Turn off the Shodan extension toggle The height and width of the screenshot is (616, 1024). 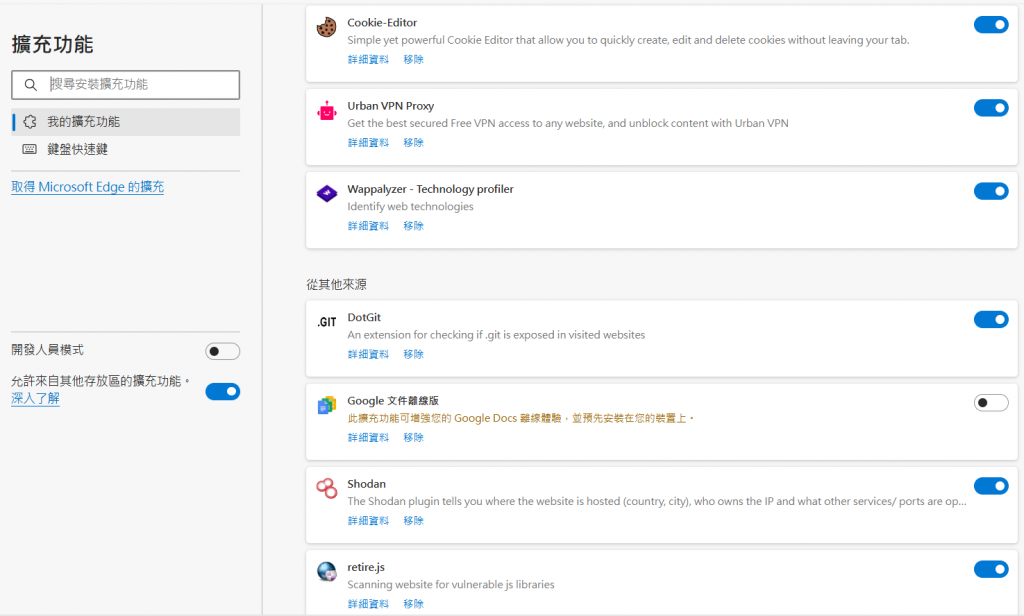[x=991, y=486]
